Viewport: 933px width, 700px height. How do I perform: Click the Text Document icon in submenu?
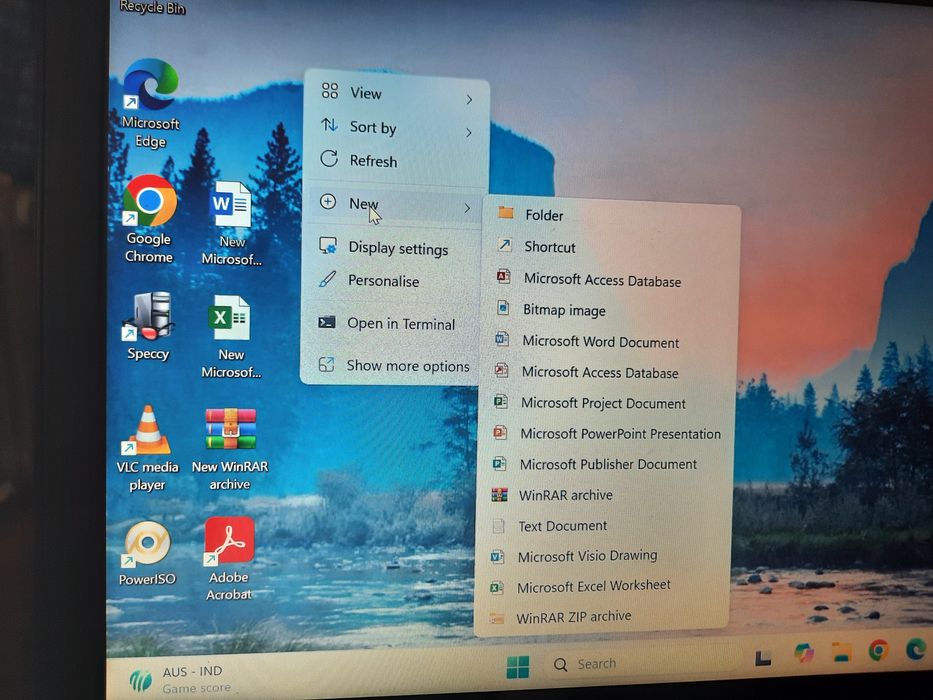(x=498, y=526)
